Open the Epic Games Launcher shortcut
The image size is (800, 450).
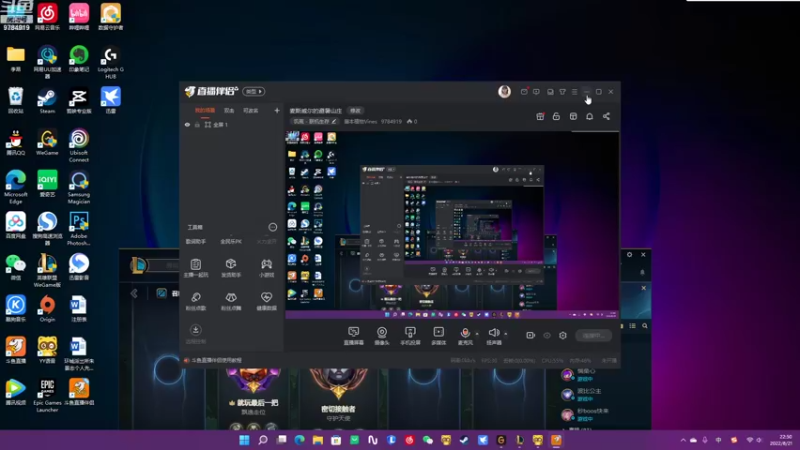pos(47,396)
